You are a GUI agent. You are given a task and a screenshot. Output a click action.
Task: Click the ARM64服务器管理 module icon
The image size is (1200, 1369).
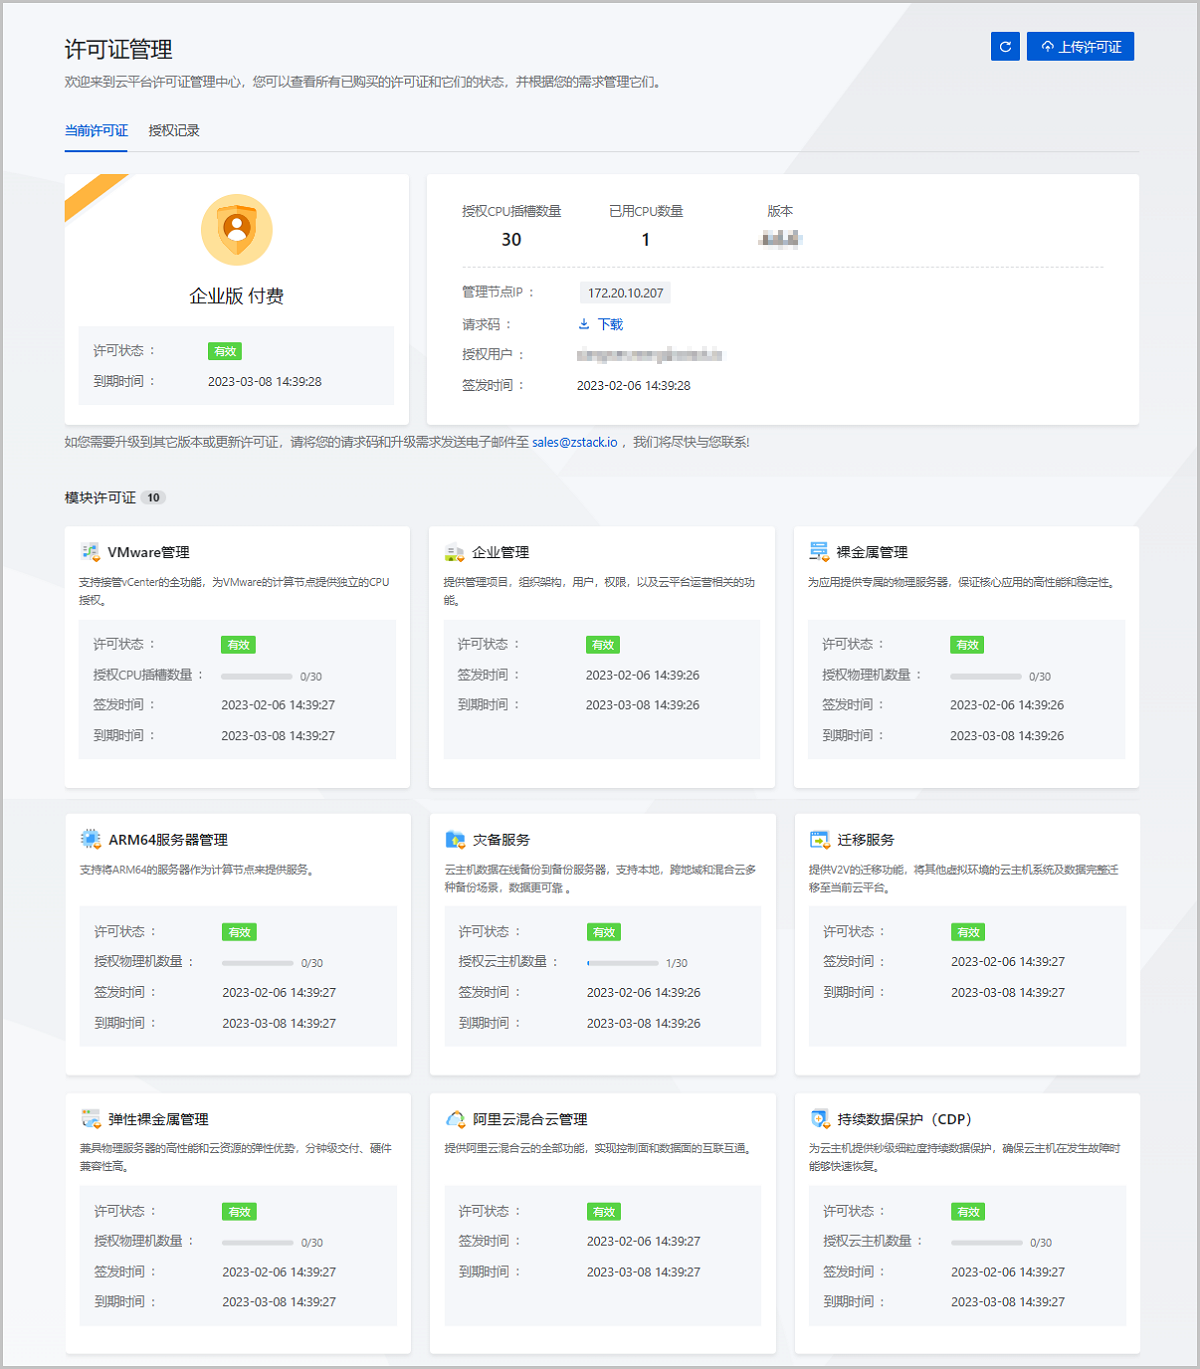pos(91,840)
